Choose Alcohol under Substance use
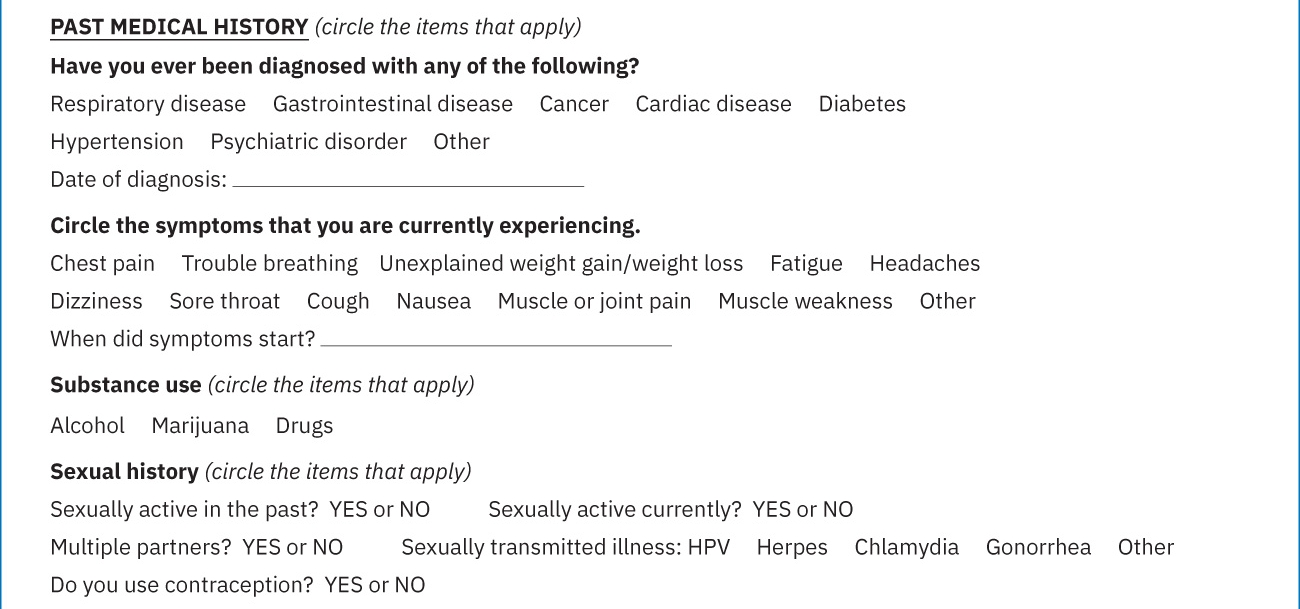Screen dimensions: 1300x609 [88, 426]
